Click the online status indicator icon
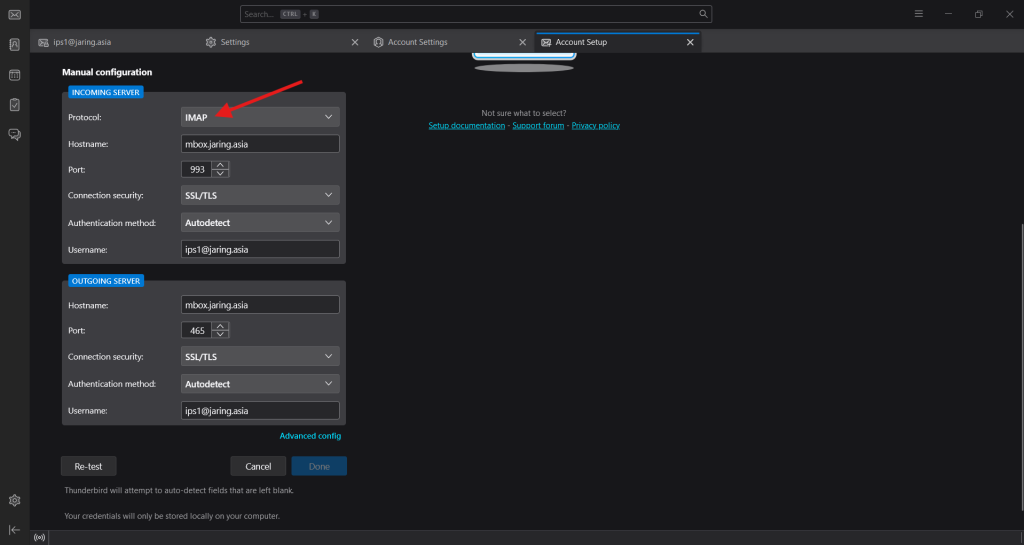Screen dimensions: 1024x545 (x=39, y=537)
